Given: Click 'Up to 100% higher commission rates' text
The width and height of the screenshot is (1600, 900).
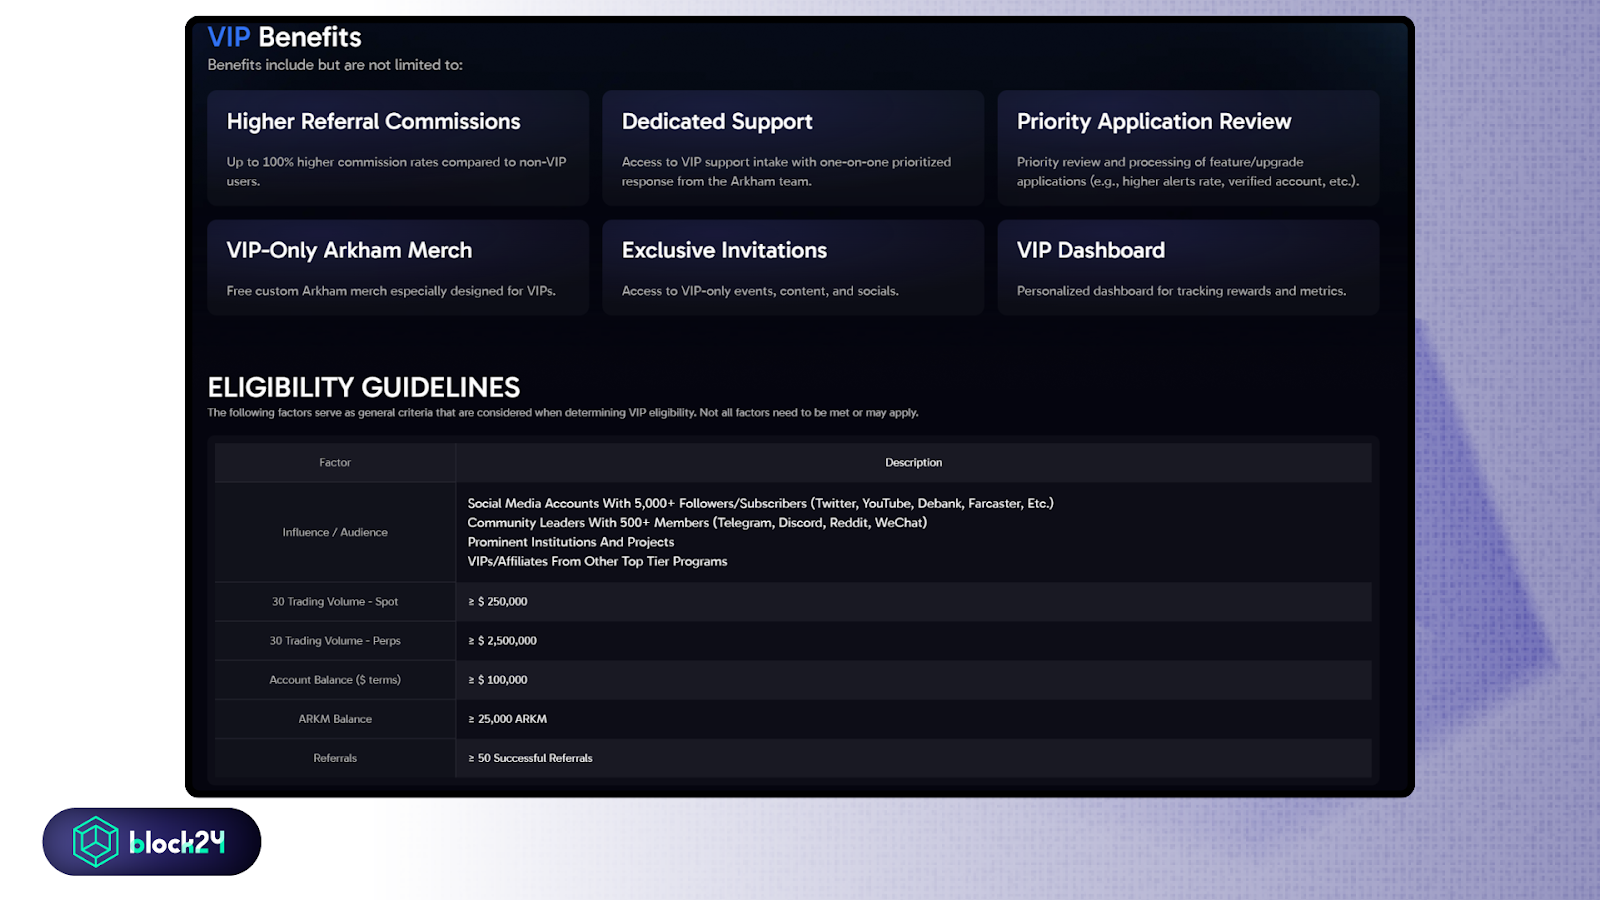Looking at the screenshot, I should [396, 171].
